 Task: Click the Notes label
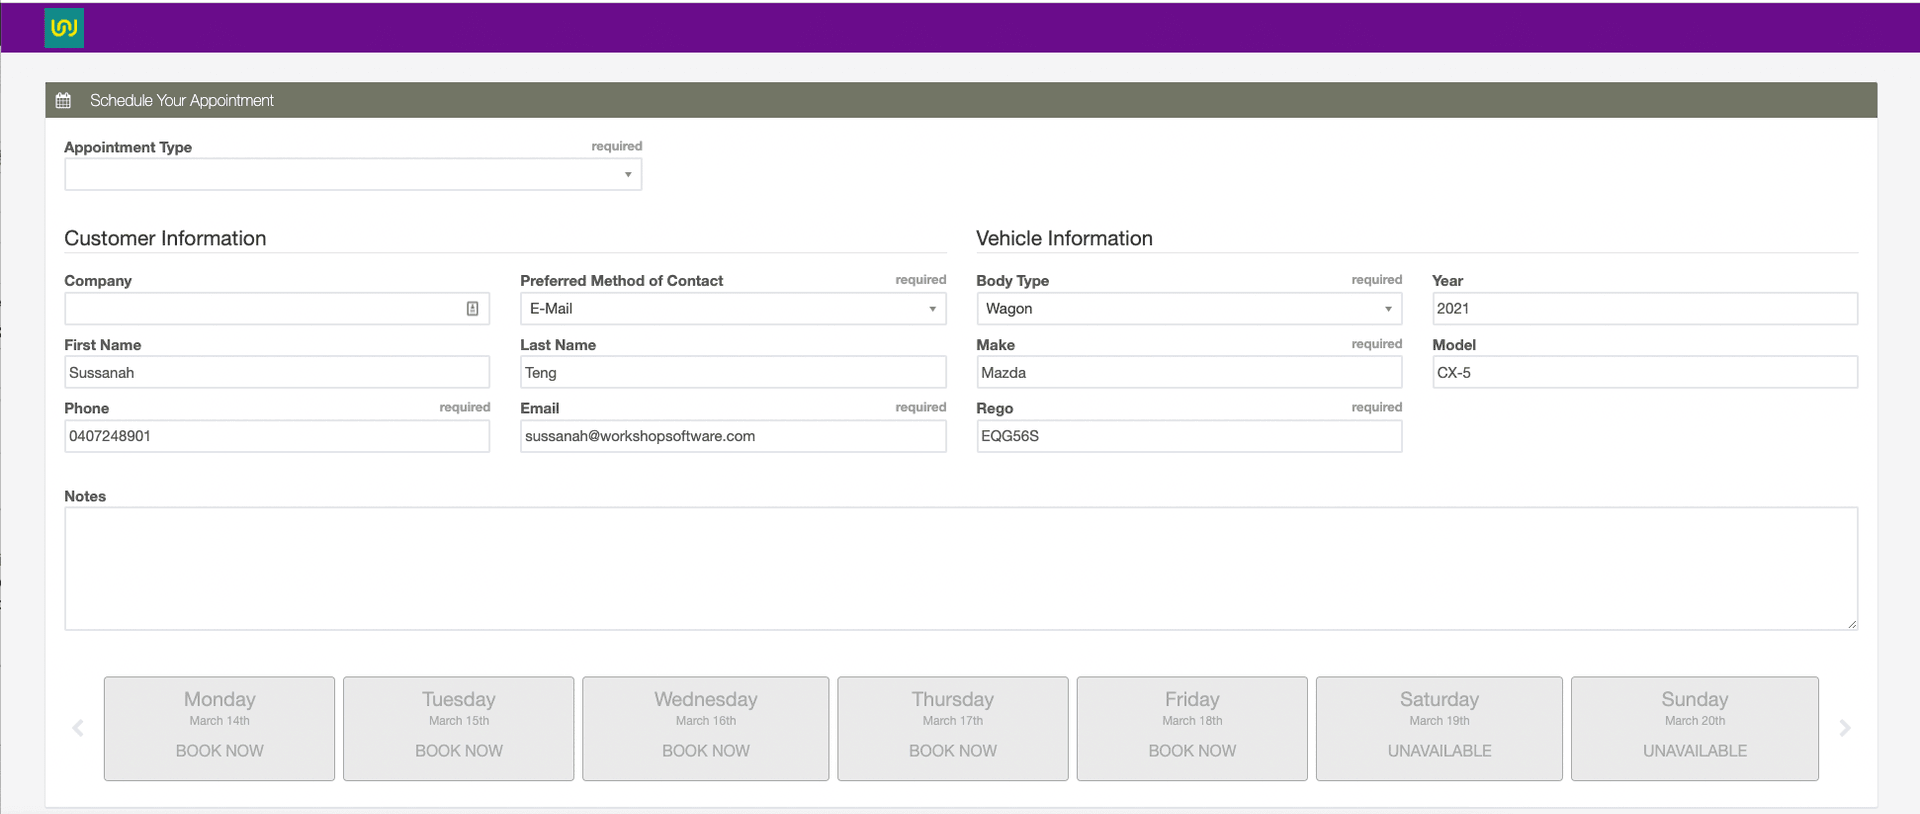(85, 496)
